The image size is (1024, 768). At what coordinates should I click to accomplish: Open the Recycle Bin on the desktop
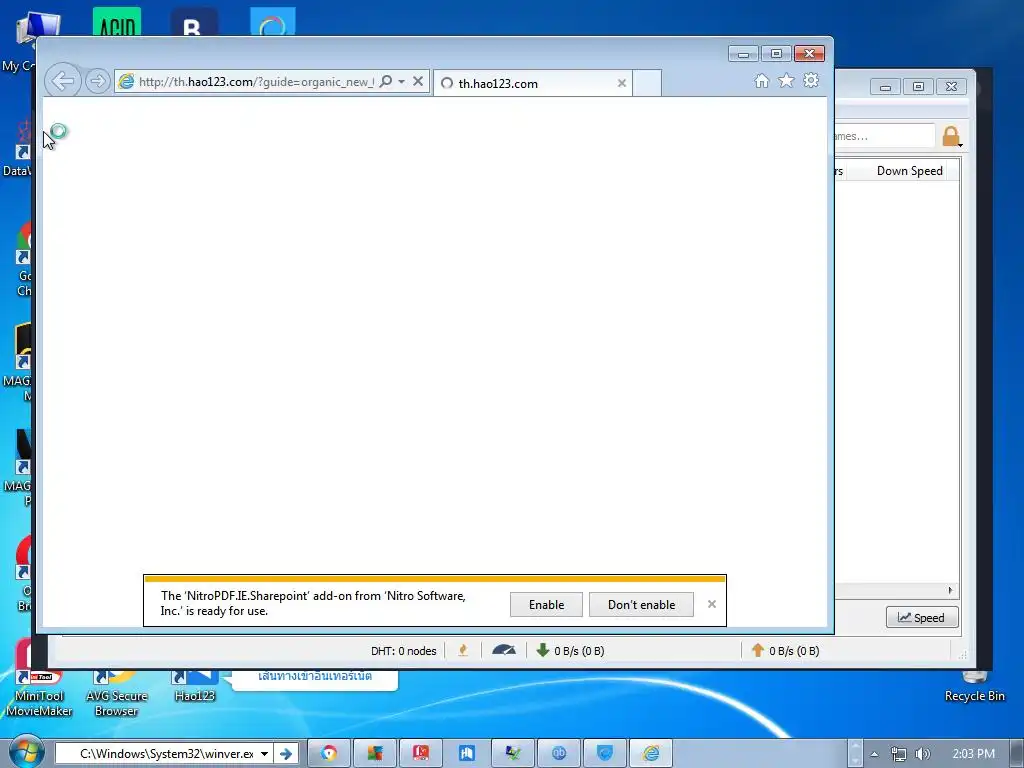(974, 687)
